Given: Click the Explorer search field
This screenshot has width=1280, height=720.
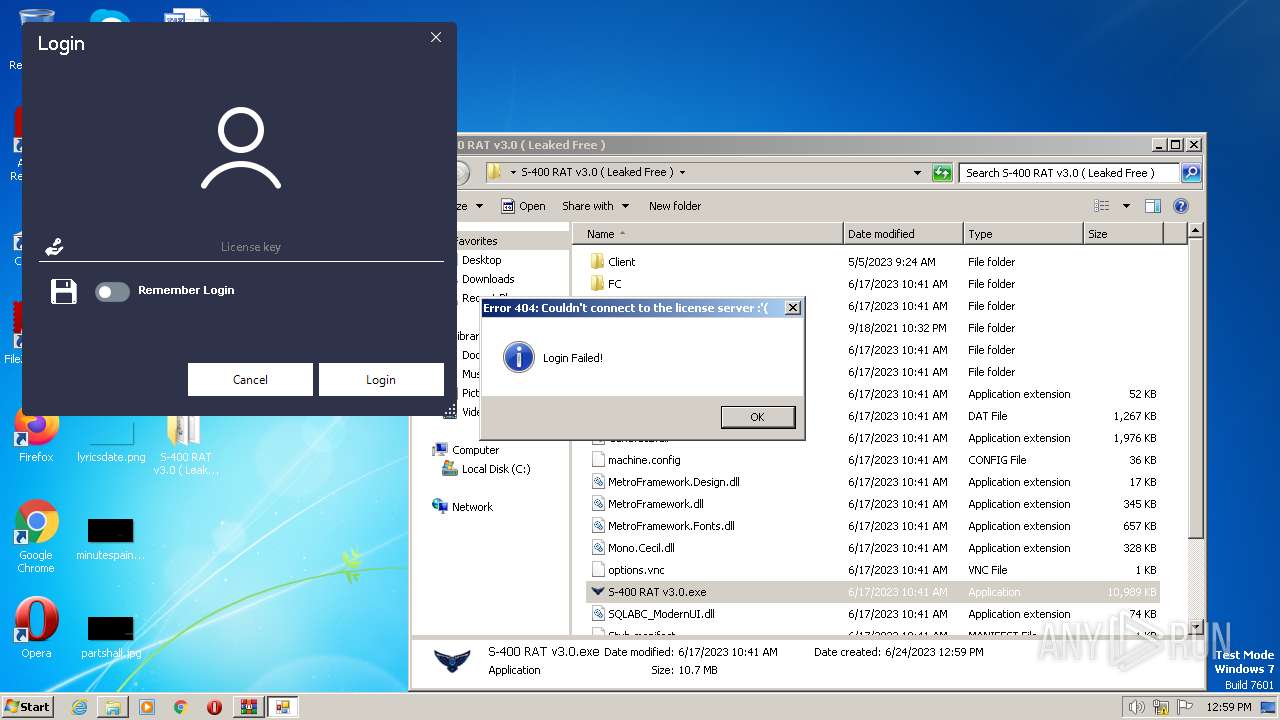Looking at the screenshot, I should pyautogui.click(x=1069, y=173).
